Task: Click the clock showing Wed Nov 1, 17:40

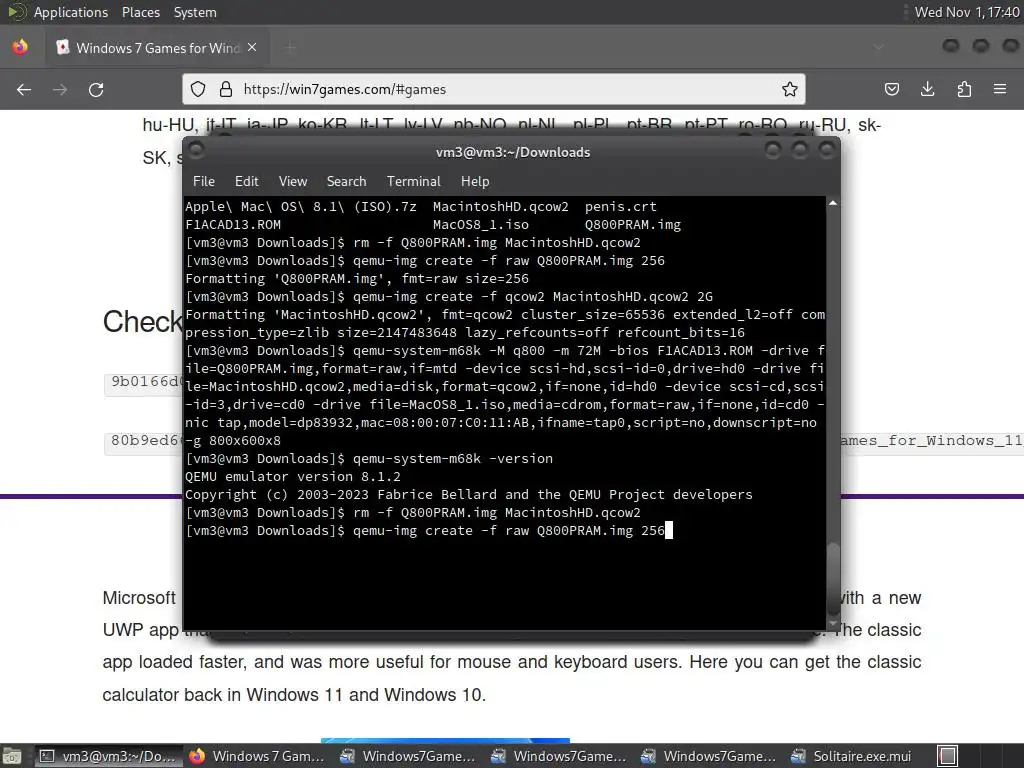Action: (967, 12)
